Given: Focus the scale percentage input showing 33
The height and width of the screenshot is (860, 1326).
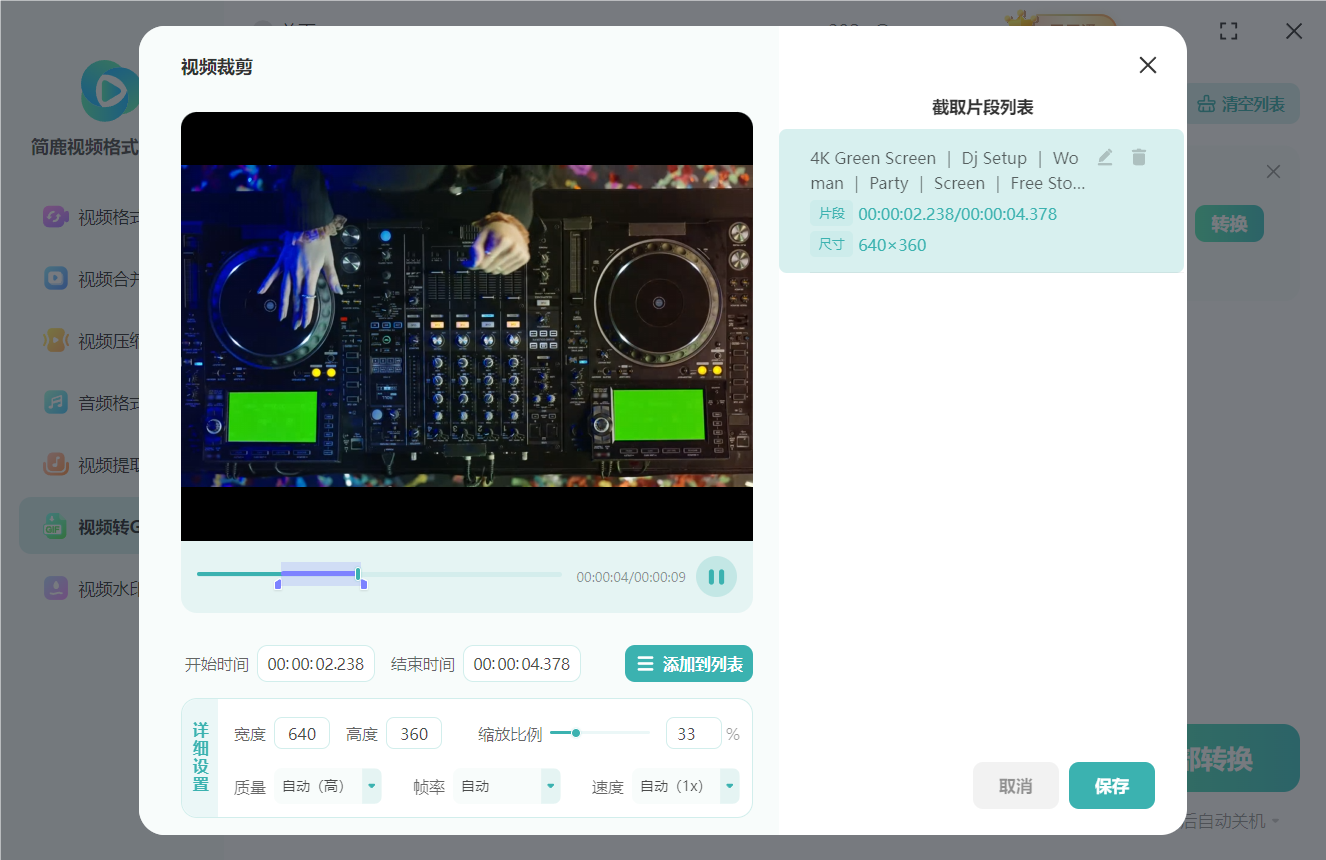Looking at the screenshot, I should tap(694, 734).
